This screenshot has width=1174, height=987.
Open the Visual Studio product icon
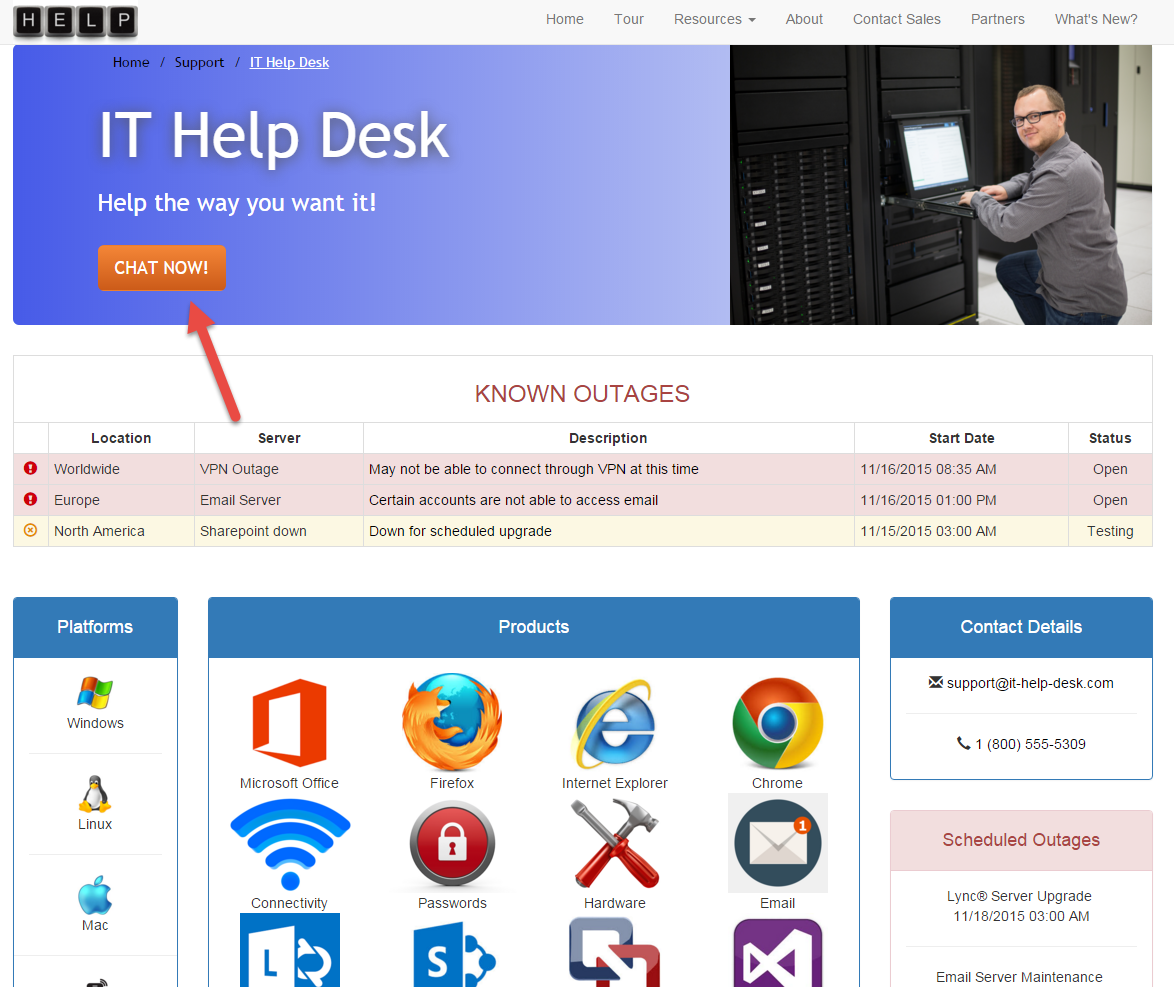(777, 953)
